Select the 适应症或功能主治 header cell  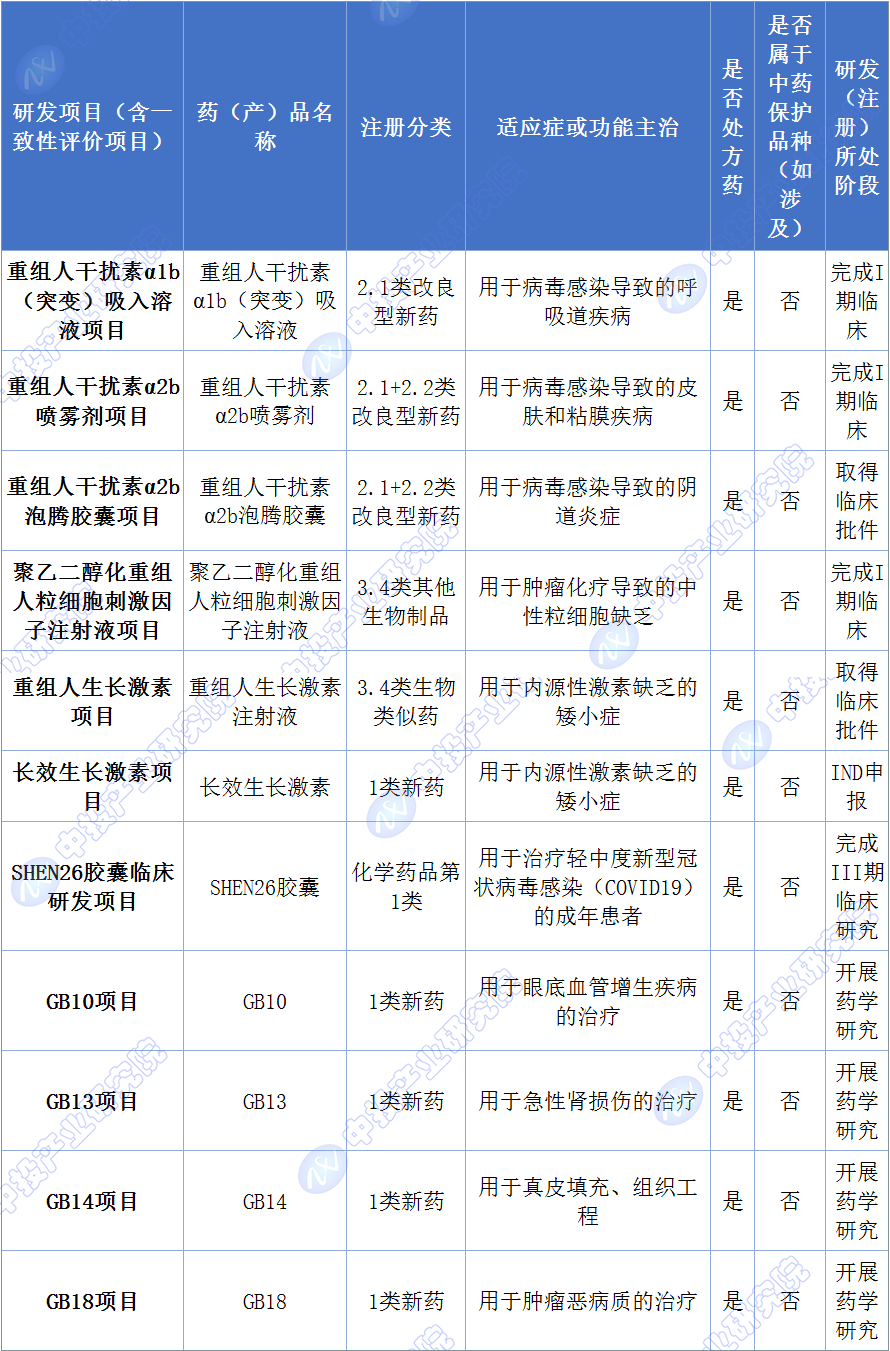[x=587, y=127]
